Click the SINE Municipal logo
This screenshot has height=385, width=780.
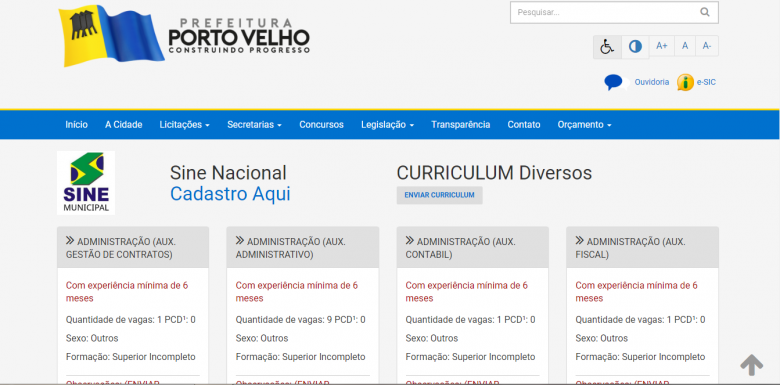click(86, 183)
